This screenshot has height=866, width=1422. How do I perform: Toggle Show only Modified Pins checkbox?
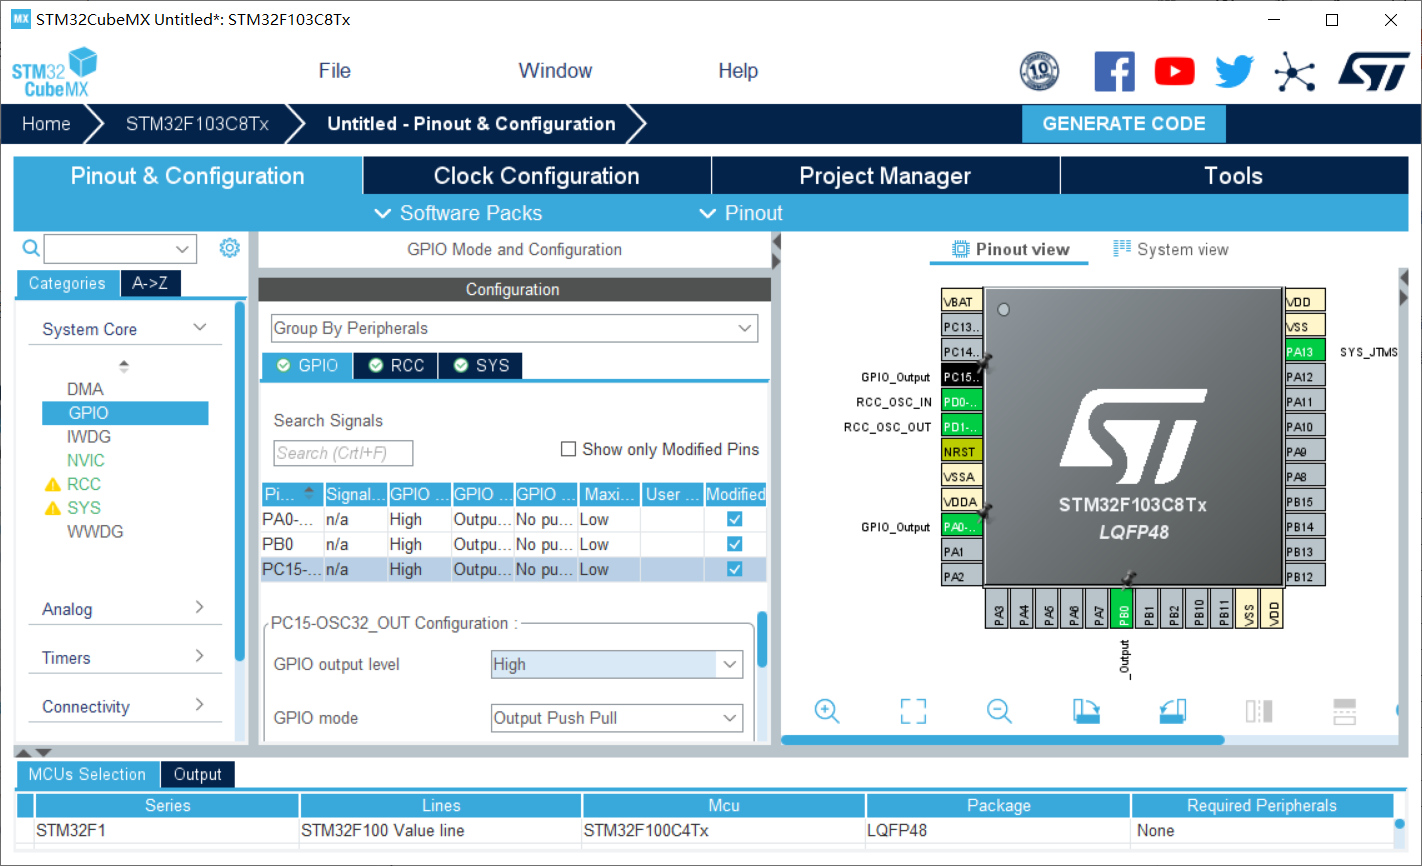(568, 449)
